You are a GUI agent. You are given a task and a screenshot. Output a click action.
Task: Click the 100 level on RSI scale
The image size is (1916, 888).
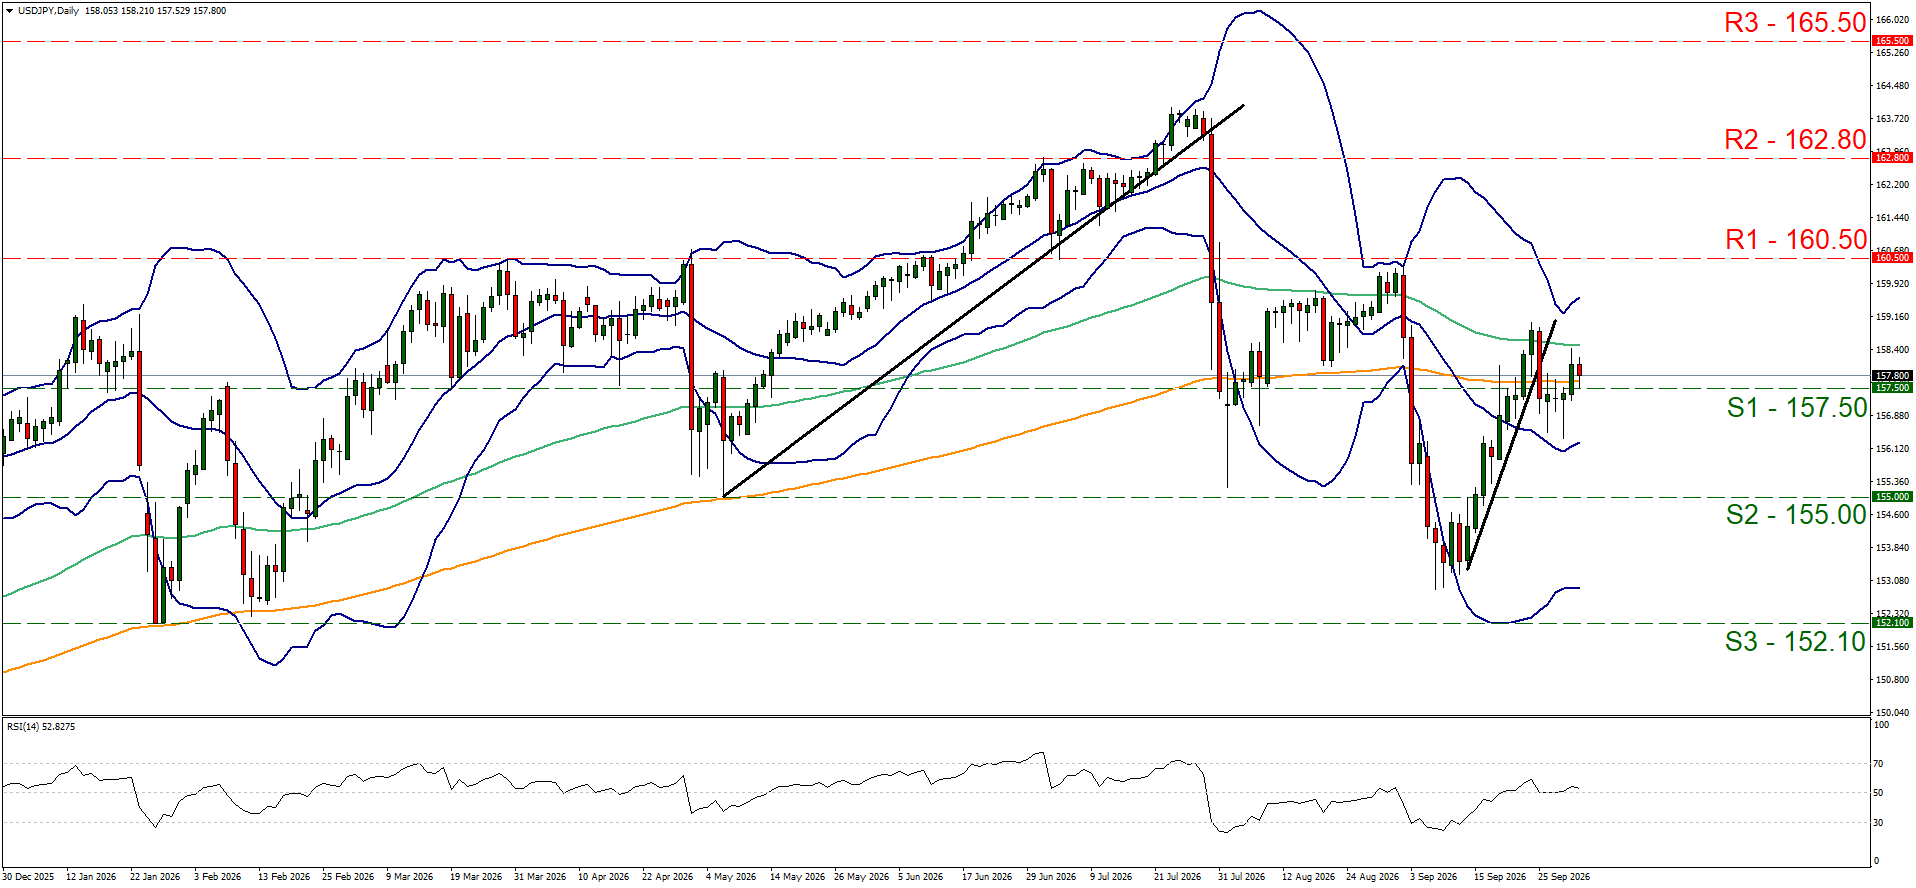[1880, 725]
